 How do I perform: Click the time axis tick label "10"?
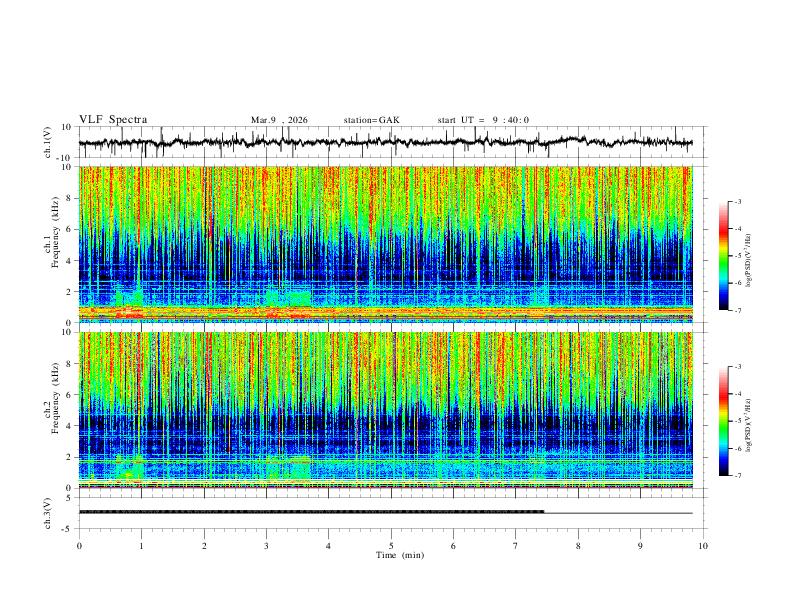pos(703,546)
